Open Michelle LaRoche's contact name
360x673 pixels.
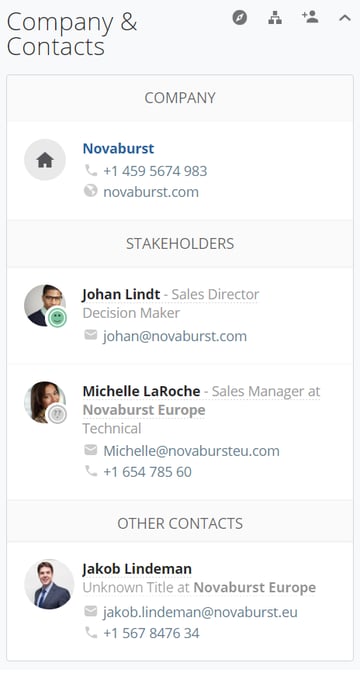coord(141,391)
